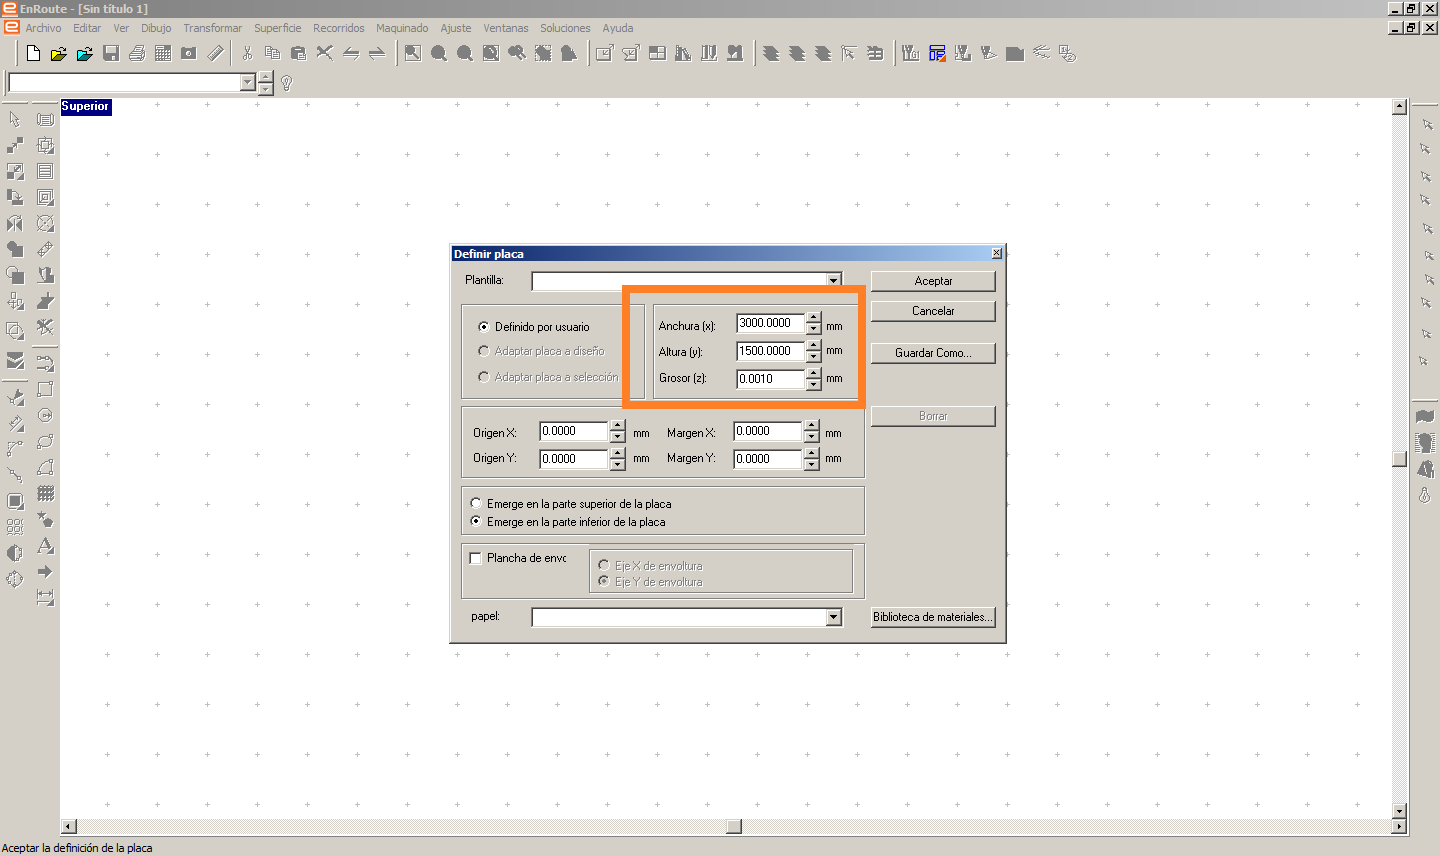The image size is (1440, 856).
Task: Click the Print icon in toolbar
Action: tap(137, 53)
